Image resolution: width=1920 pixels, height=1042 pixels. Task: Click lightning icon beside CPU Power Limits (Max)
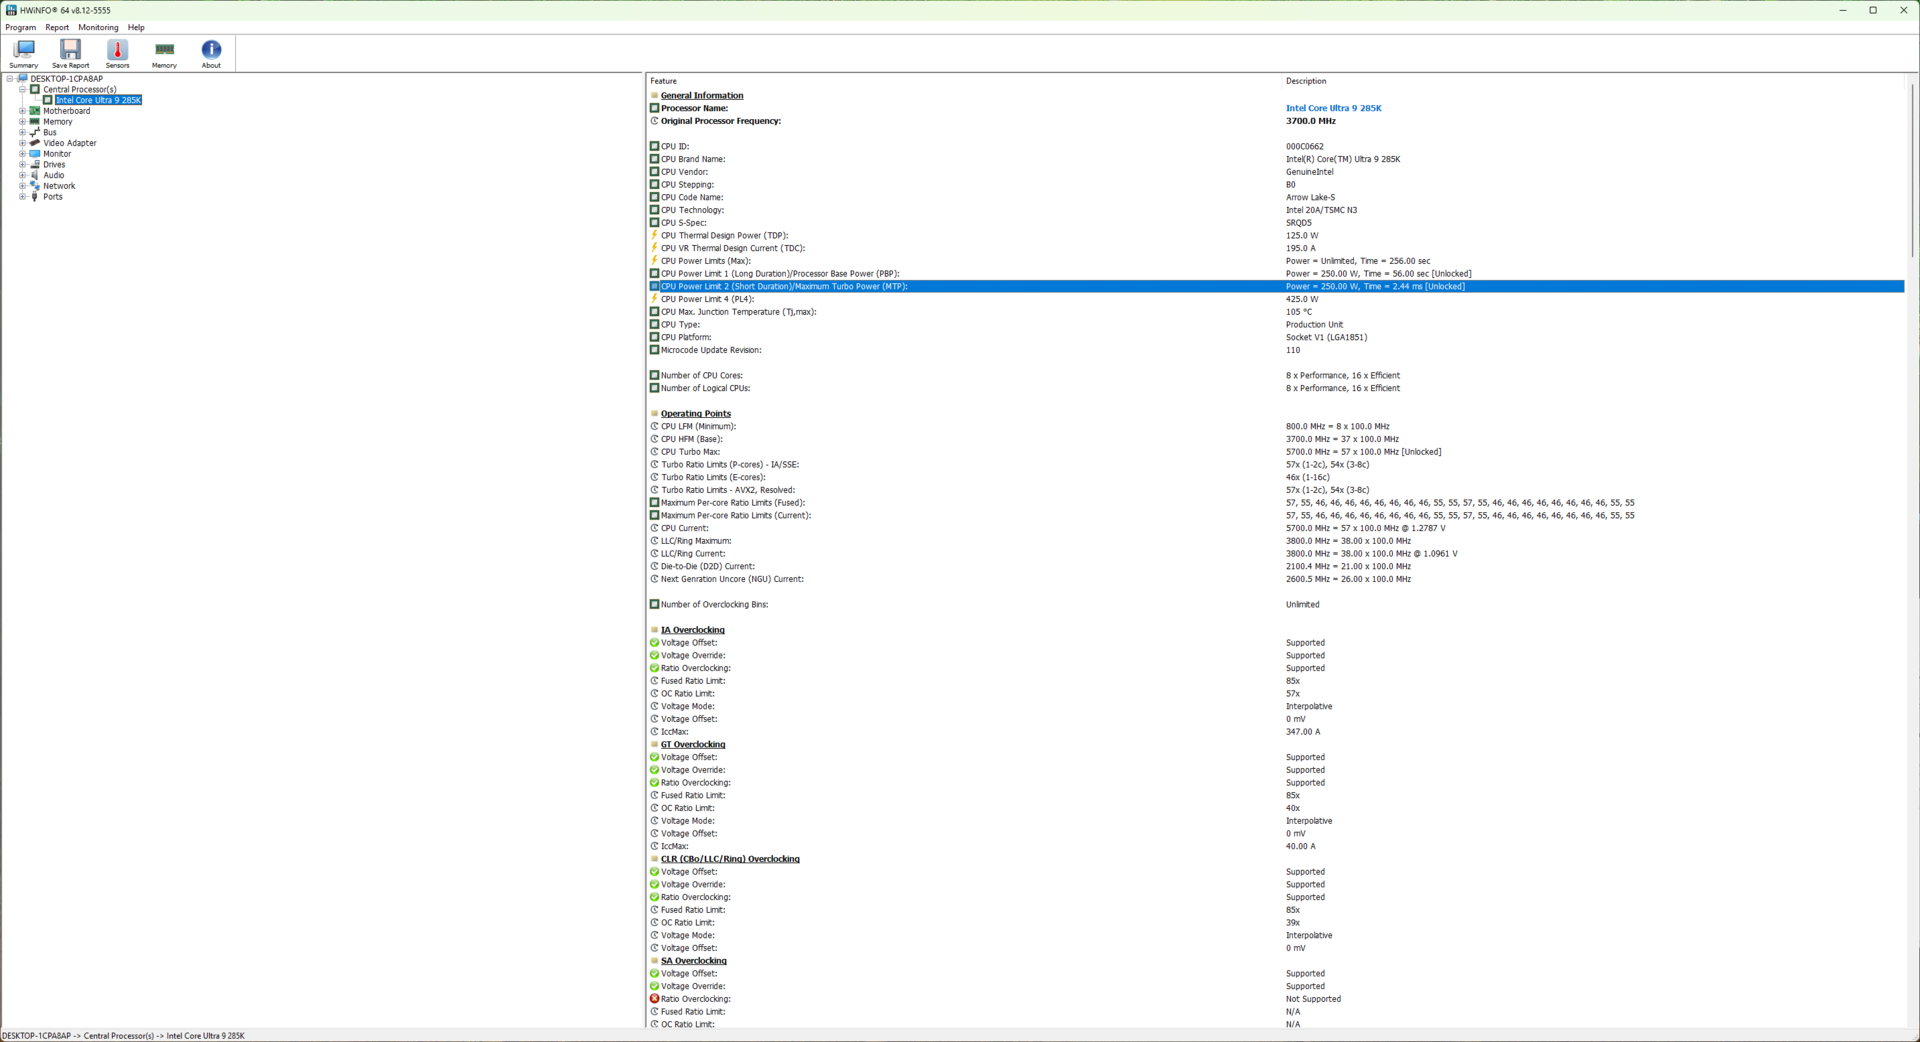[654, 261]
